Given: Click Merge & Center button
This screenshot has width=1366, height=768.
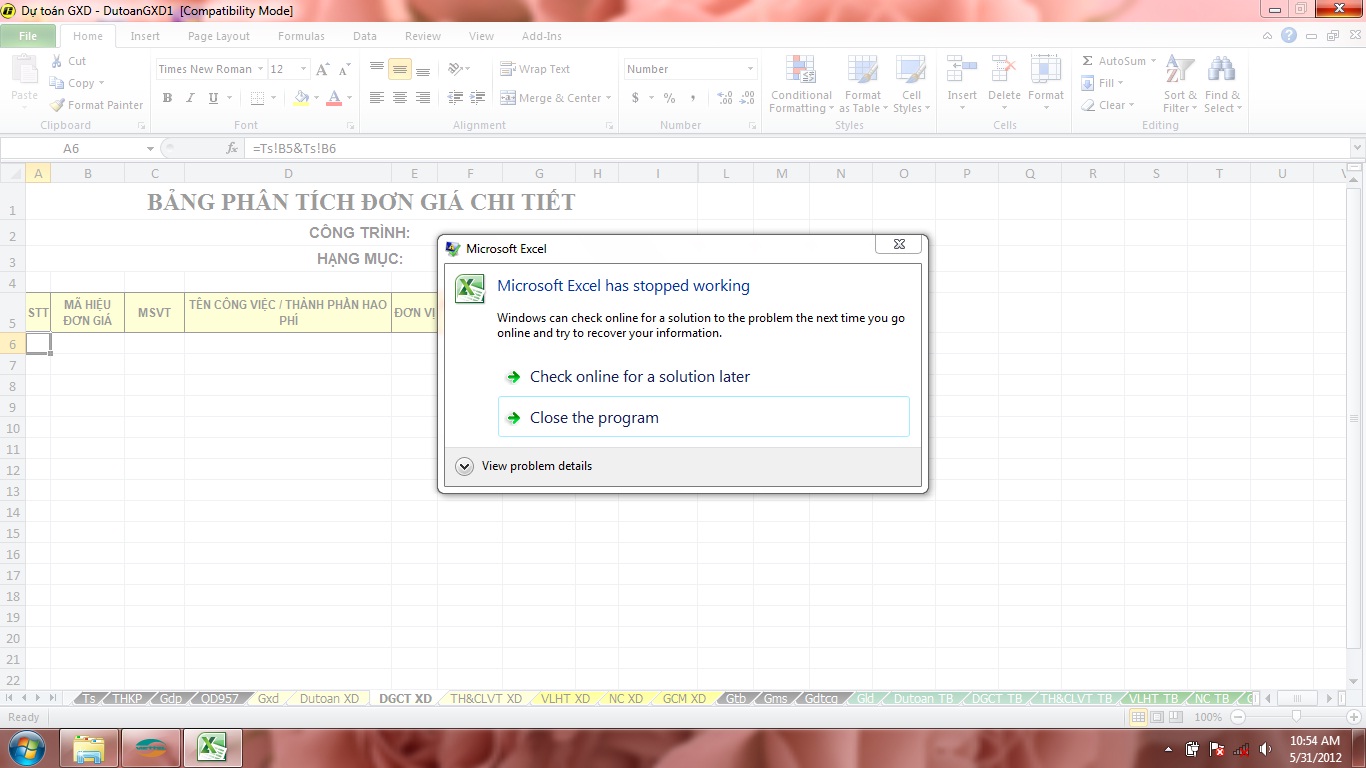Looking at the screenshot, I should pos(552,98).
